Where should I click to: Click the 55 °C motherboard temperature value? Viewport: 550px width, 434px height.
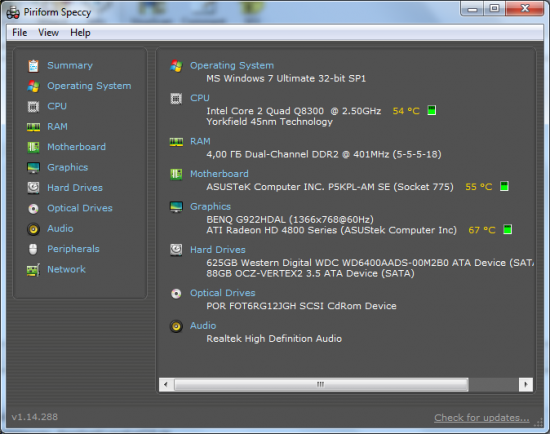(478, 187)
